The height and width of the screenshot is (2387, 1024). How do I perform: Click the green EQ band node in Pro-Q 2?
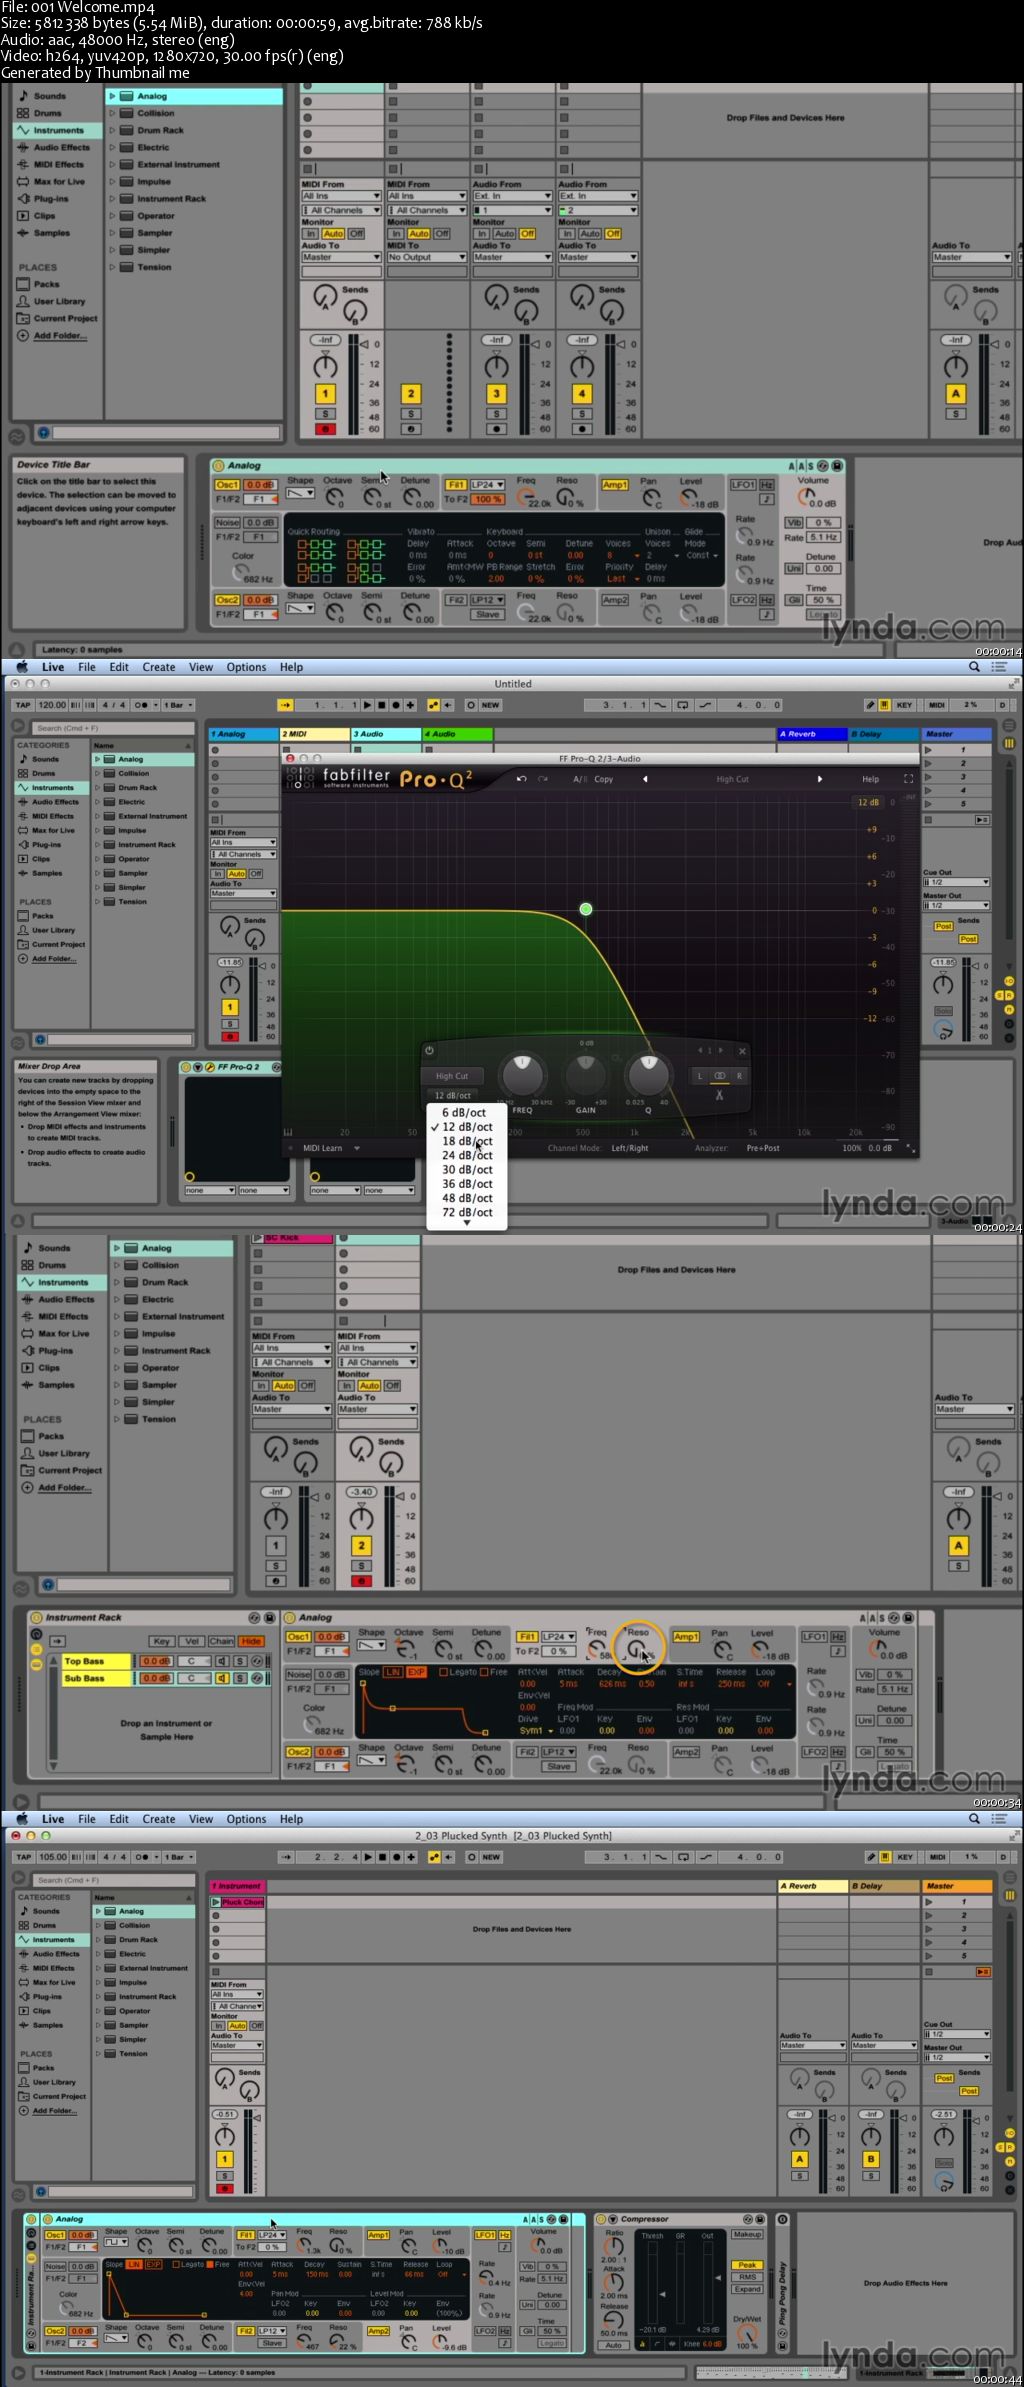coord(586,909)
